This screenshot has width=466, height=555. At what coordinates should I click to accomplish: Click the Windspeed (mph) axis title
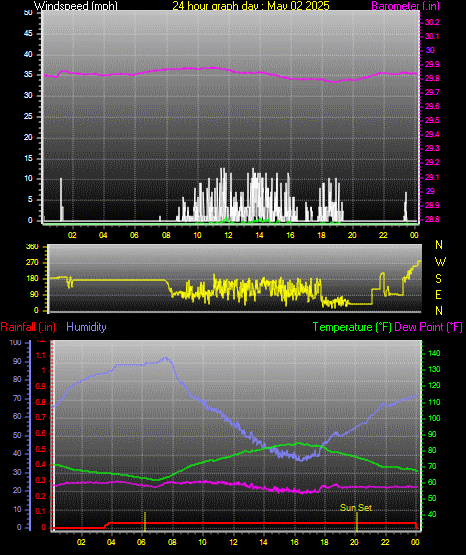[x=76, y=5]
